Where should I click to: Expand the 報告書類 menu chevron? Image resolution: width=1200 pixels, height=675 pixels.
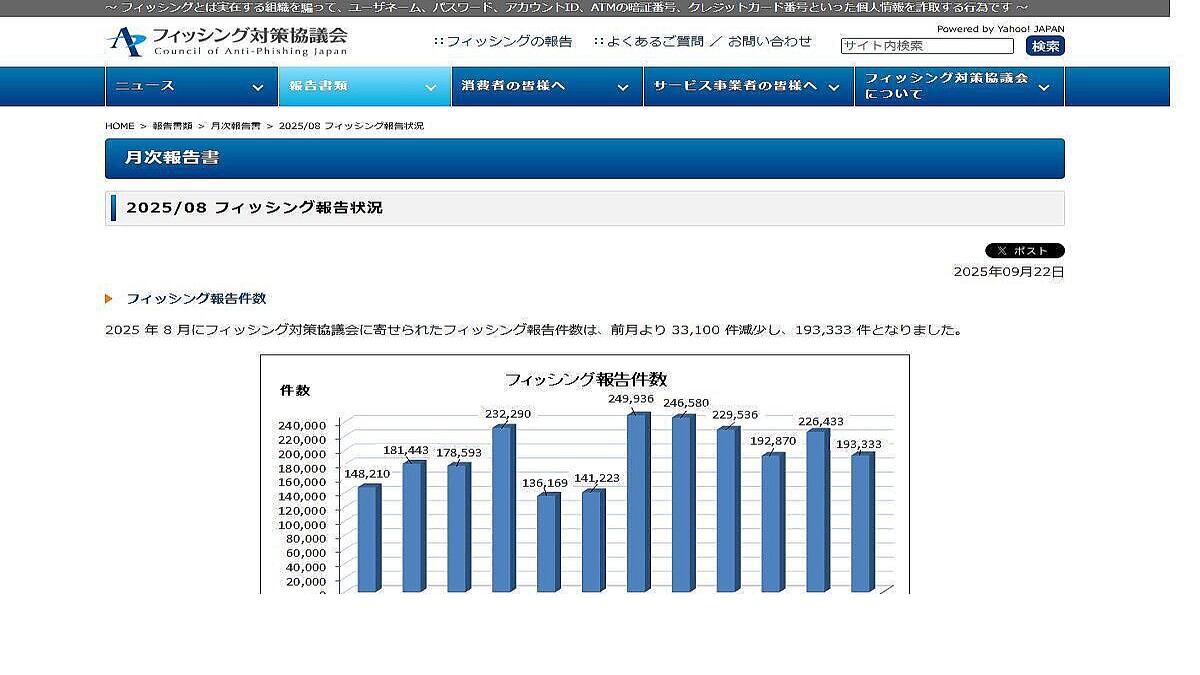click(x=431, y=88)
